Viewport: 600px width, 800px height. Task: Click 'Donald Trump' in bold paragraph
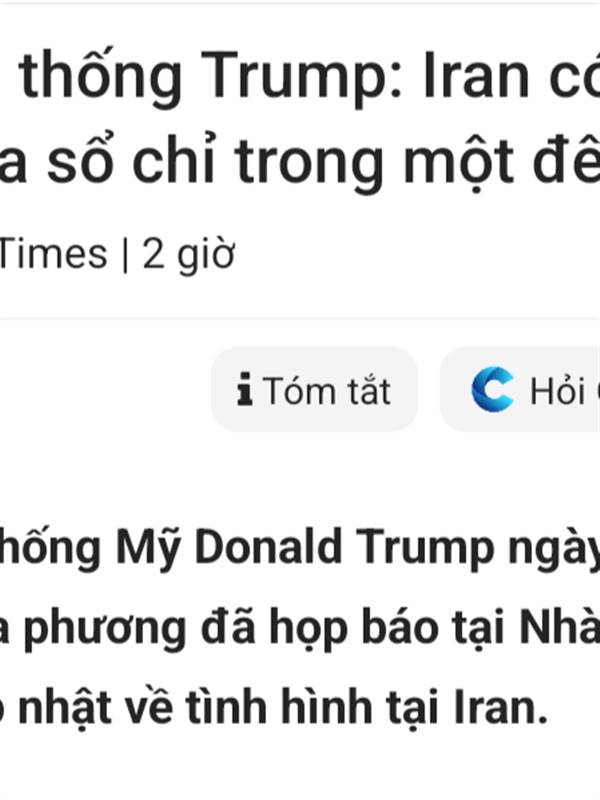[x=344, y=548]
